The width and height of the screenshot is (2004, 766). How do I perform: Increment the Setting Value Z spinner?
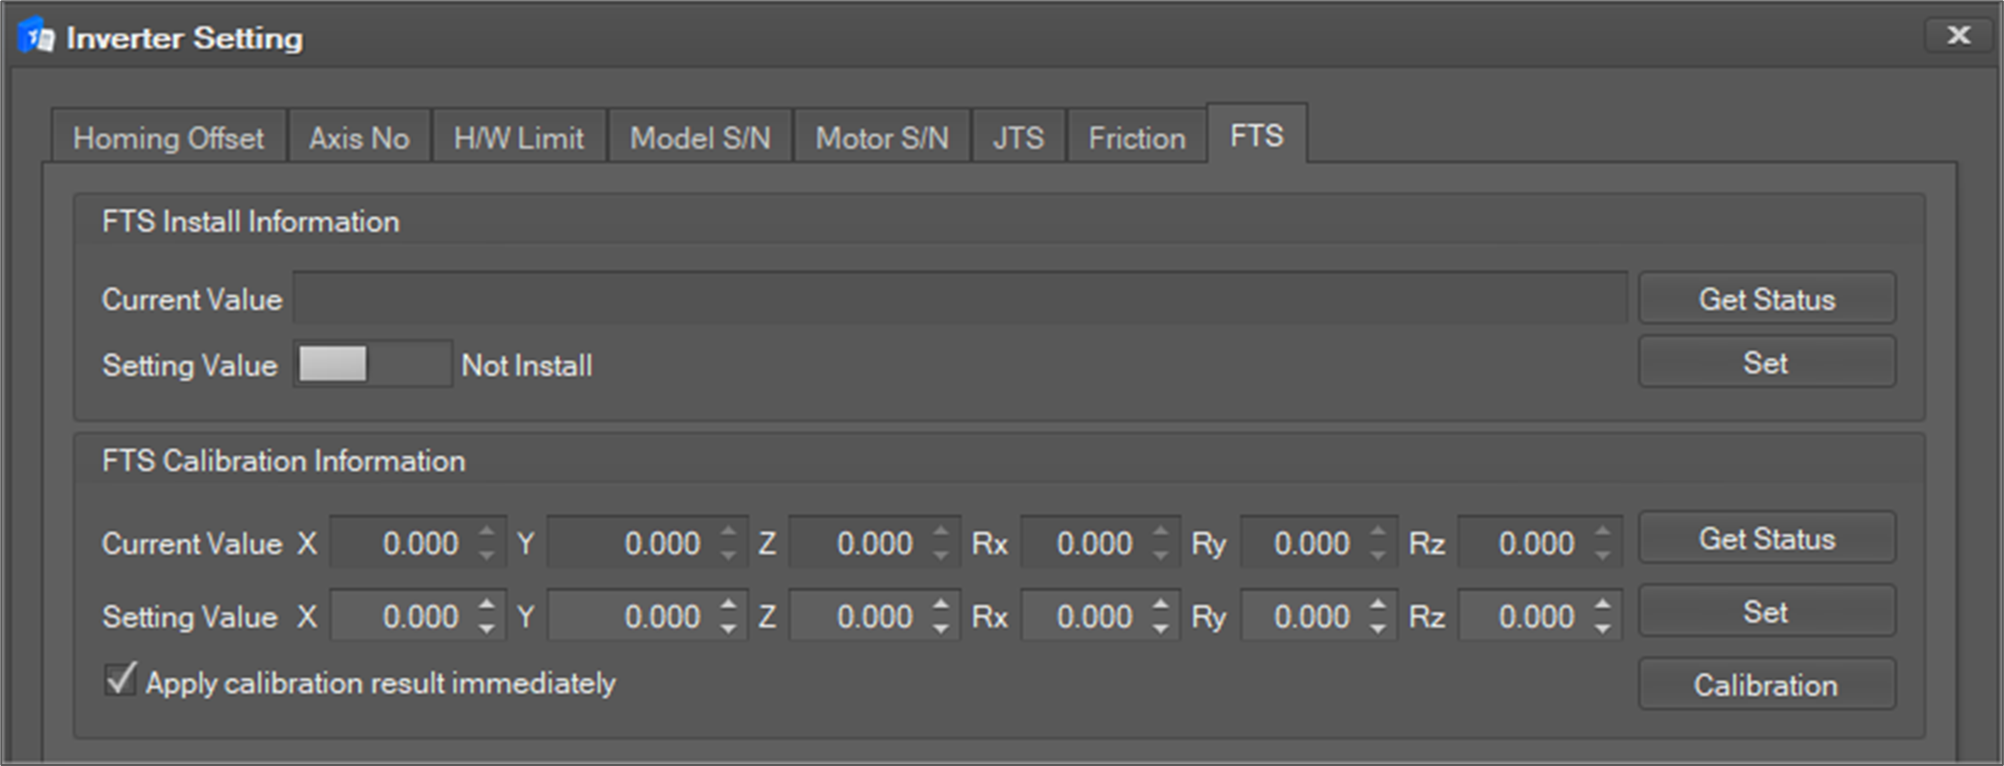(x=941, y=605)
